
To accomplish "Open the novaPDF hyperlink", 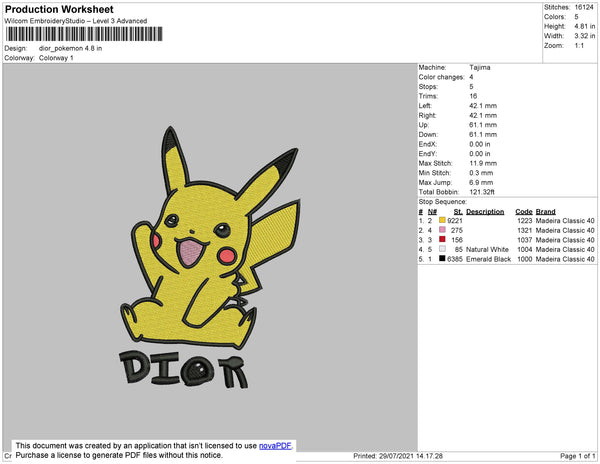I will tap(275, 446).
